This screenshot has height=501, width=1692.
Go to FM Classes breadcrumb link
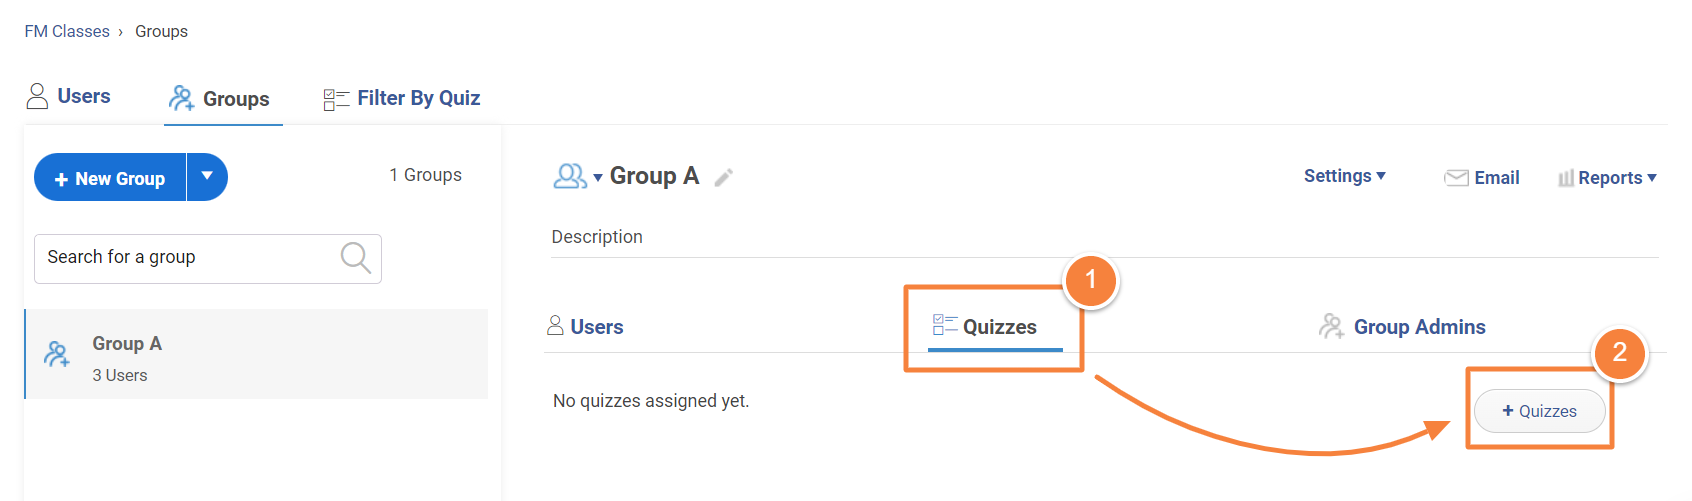point(67,32)
